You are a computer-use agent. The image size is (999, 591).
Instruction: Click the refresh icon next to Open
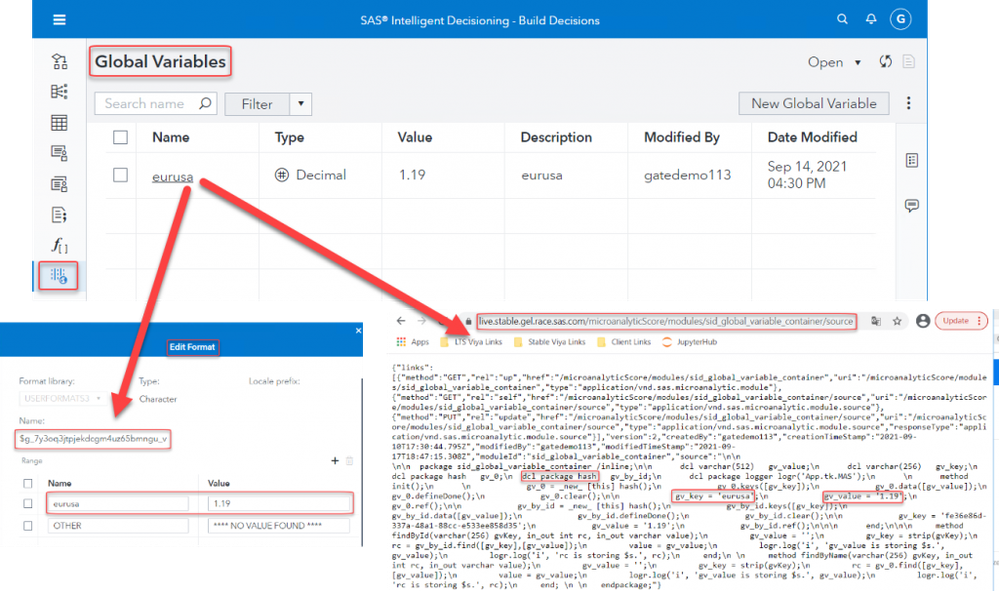[x=885, y=62]
